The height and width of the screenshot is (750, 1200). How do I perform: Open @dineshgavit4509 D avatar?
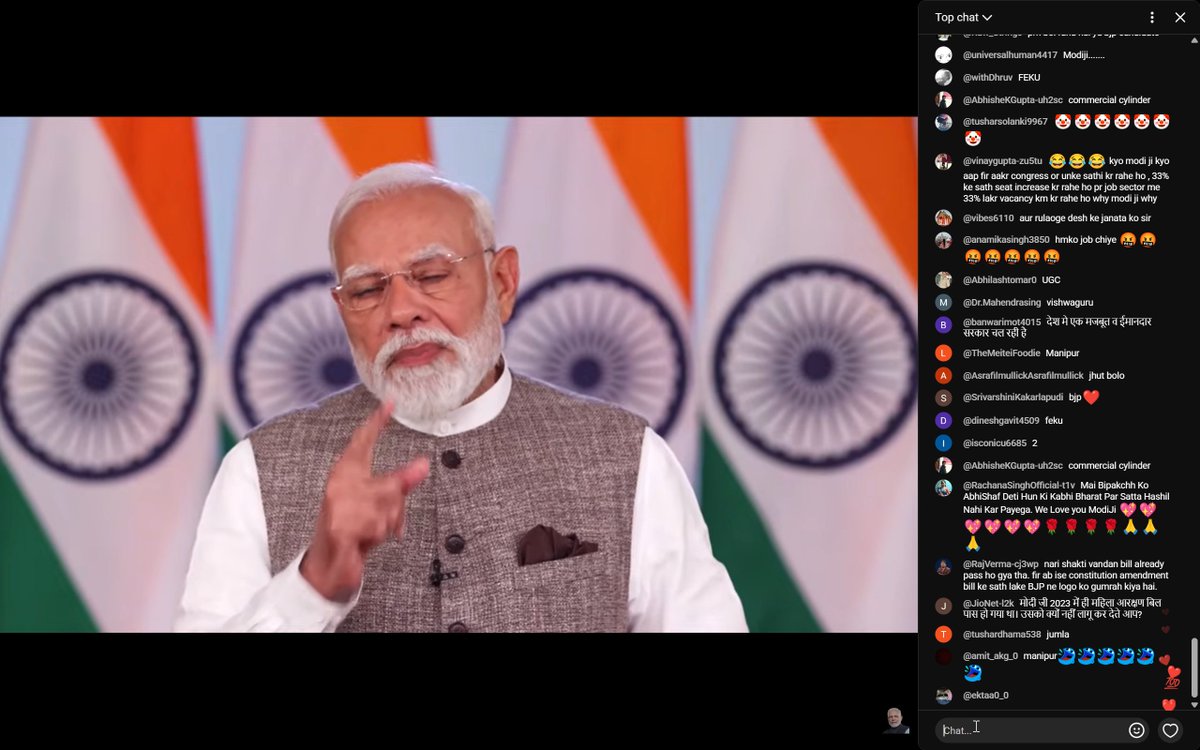[943, 420]
